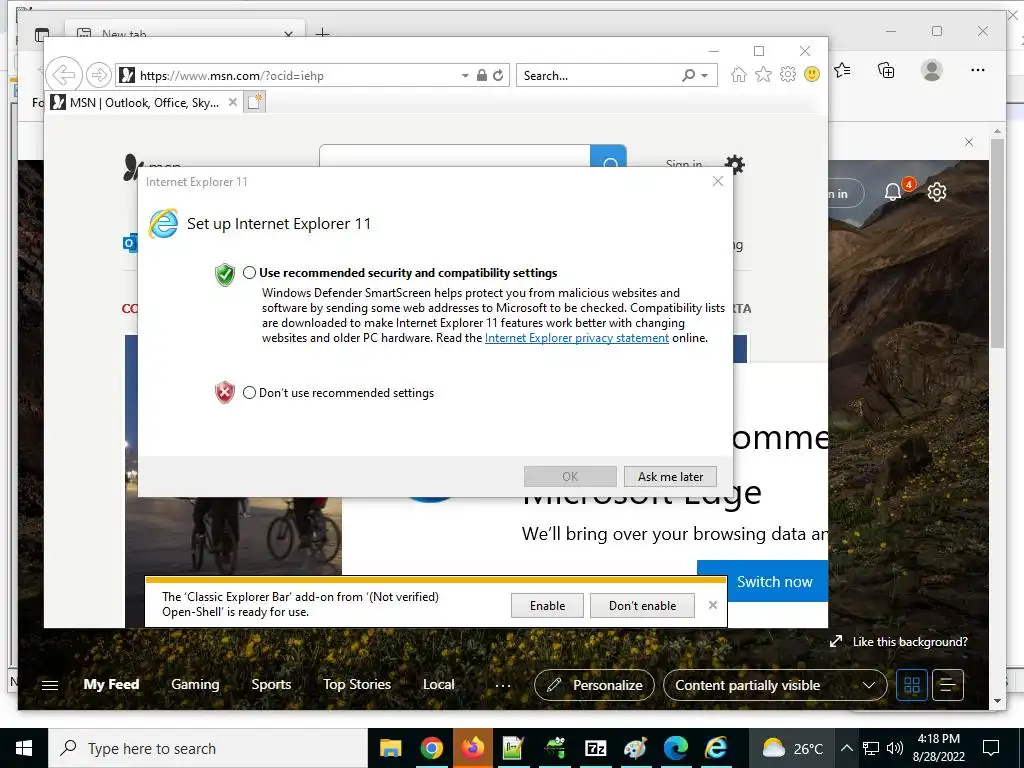Expand the IE search provider dropdown arrow
1024x768 pixels.
(705, 76)
